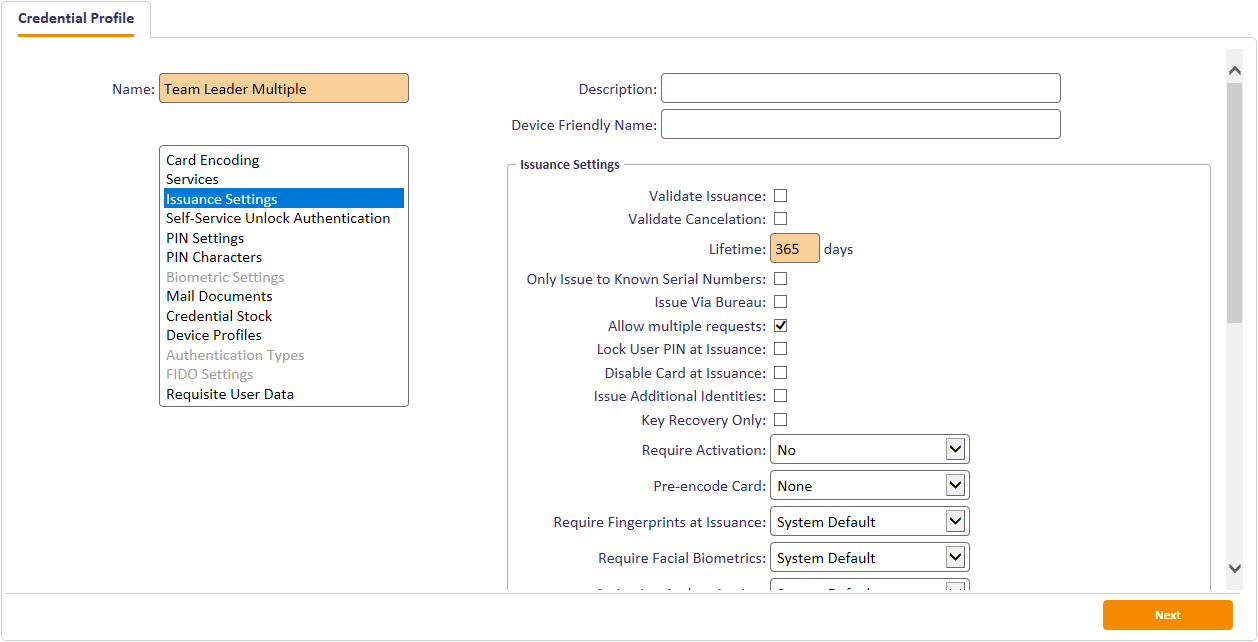1258x642 pixels.
Task: Open the Require Activation dropdown
Action: pyautogui.click(x=869, y=450)
